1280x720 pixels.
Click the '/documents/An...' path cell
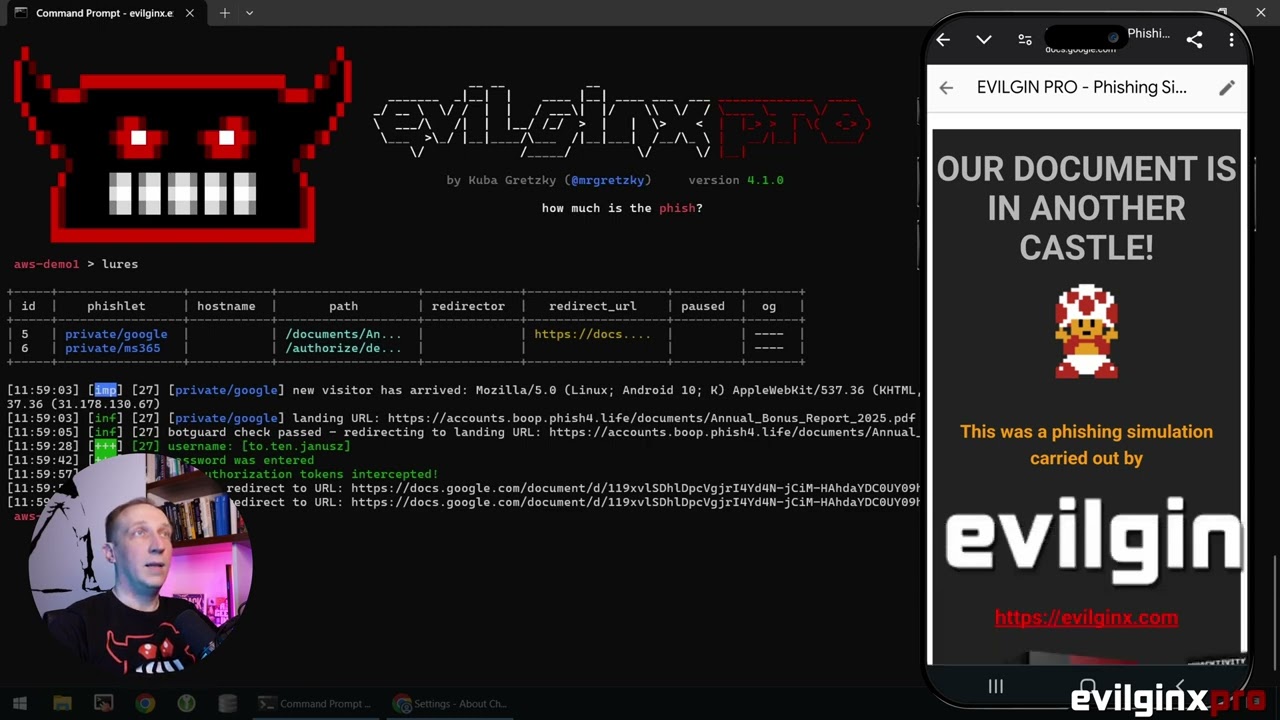[343, 334]
